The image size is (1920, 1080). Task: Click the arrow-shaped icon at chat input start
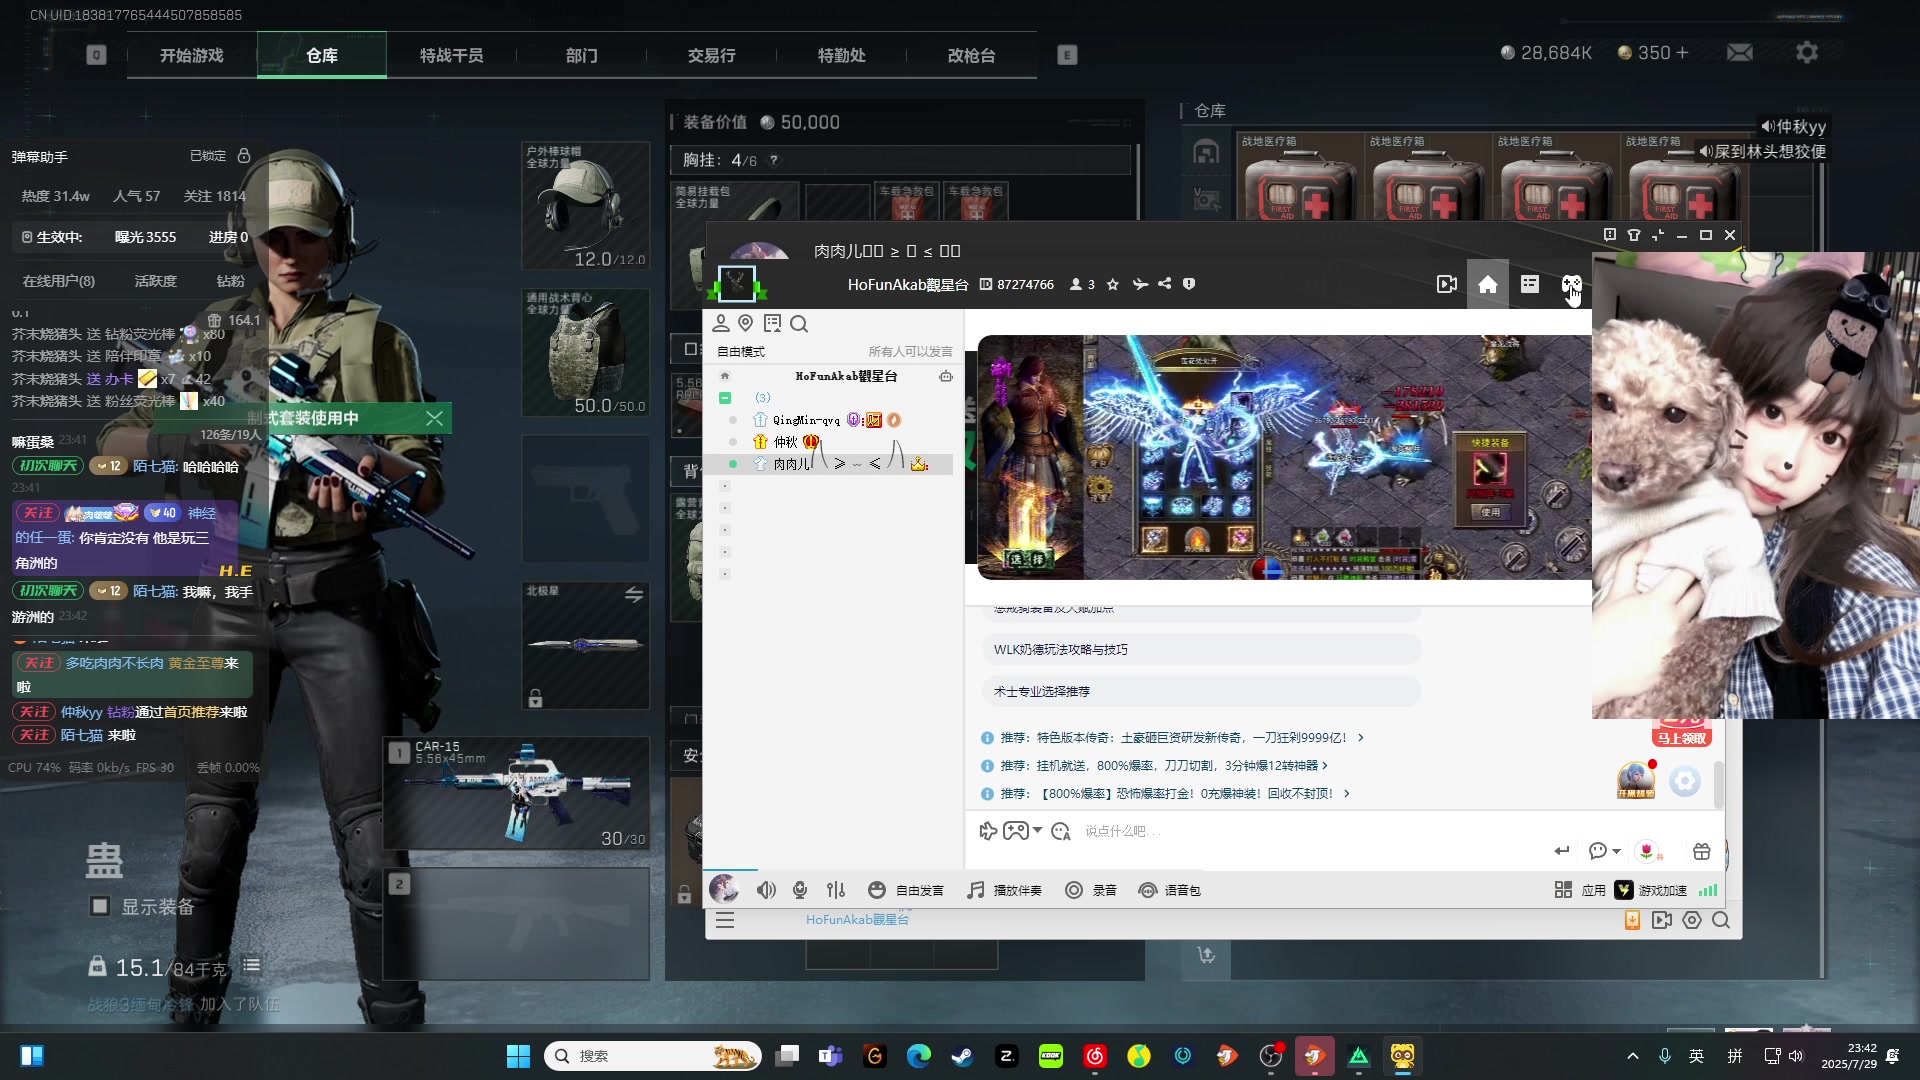click(x=988, y=831)
